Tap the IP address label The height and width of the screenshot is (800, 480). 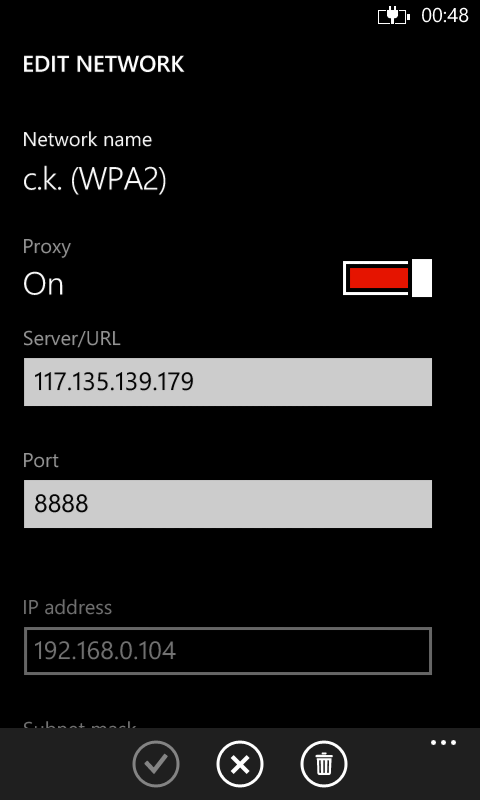click(67, 607)
